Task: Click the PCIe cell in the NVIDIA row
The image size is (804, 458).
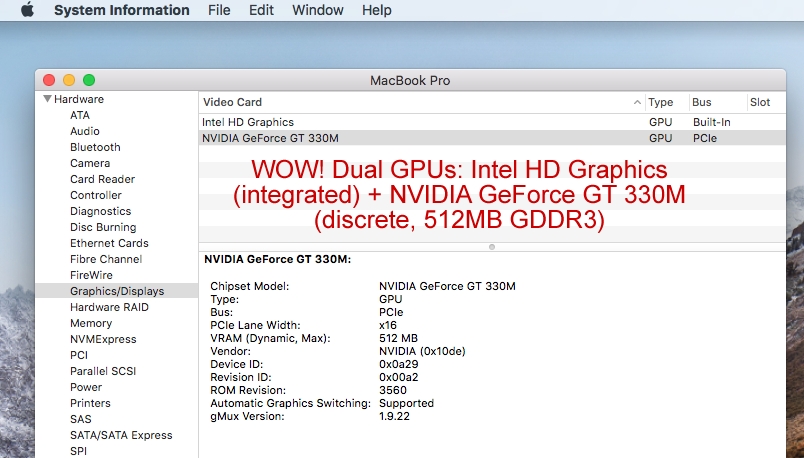Action: coord(705,138)
